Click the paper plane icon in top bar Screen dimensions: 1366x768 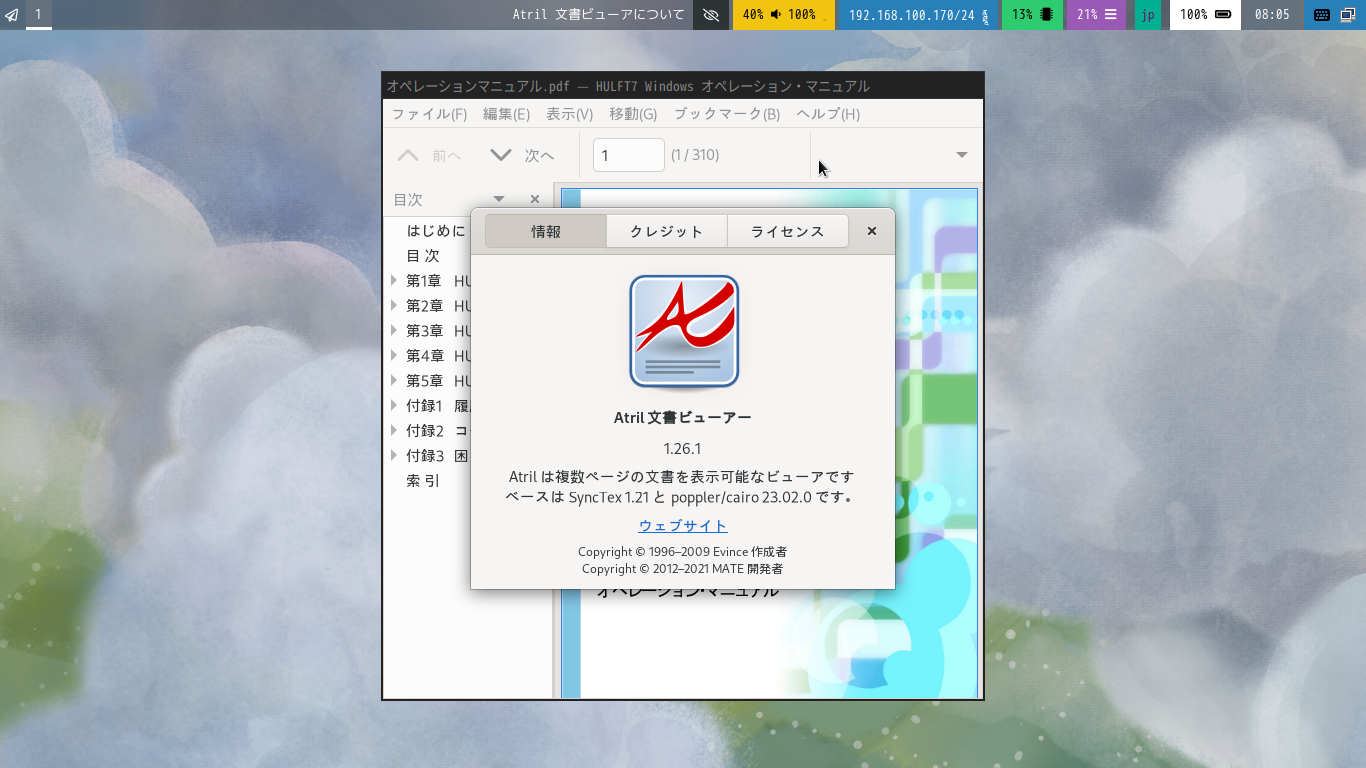coord(12,15)
